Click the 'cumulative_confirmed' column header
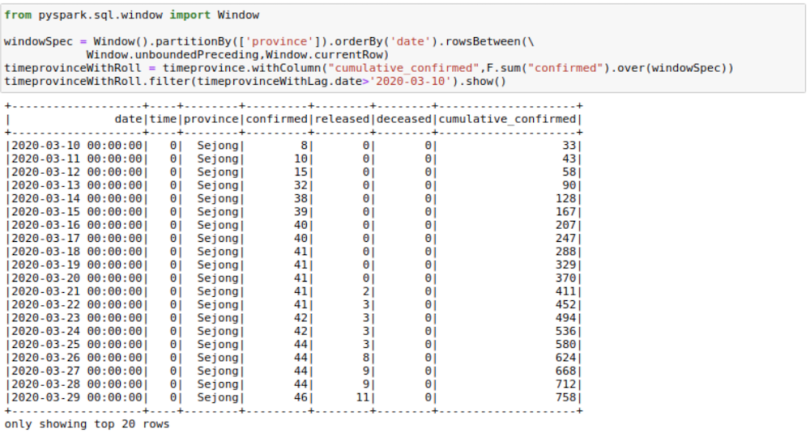The height and width of the screenshot is (437, 810). pos(507,119)
